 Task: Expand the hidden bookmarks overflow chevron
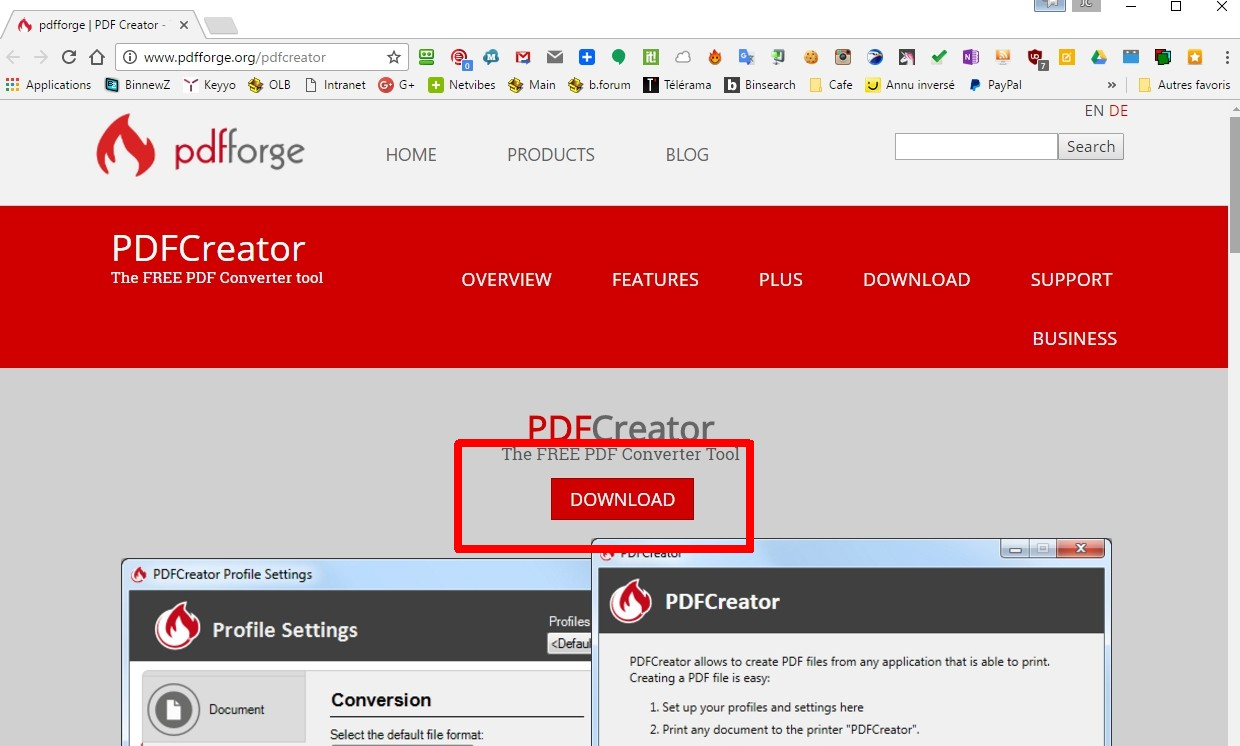[x=1112, y=85]
